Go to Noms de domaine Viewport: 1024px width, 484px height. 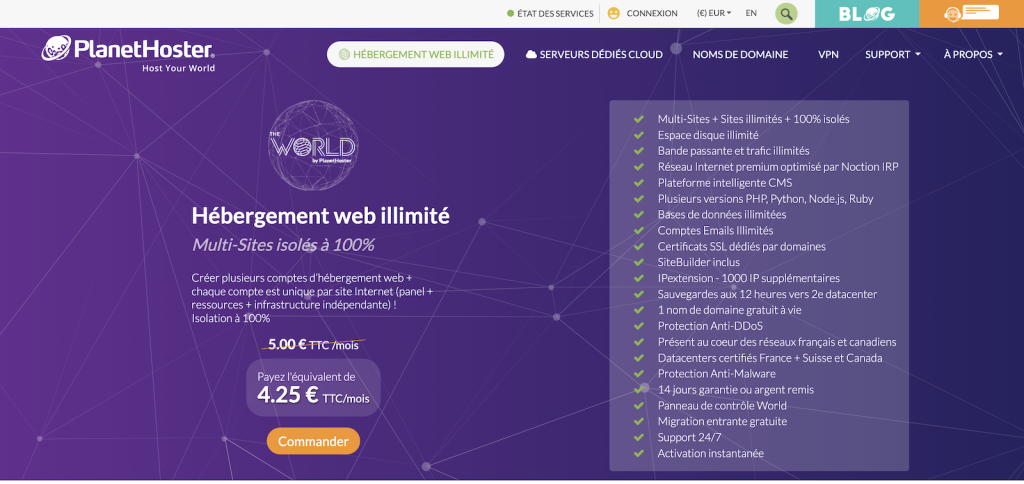[740, 55]
